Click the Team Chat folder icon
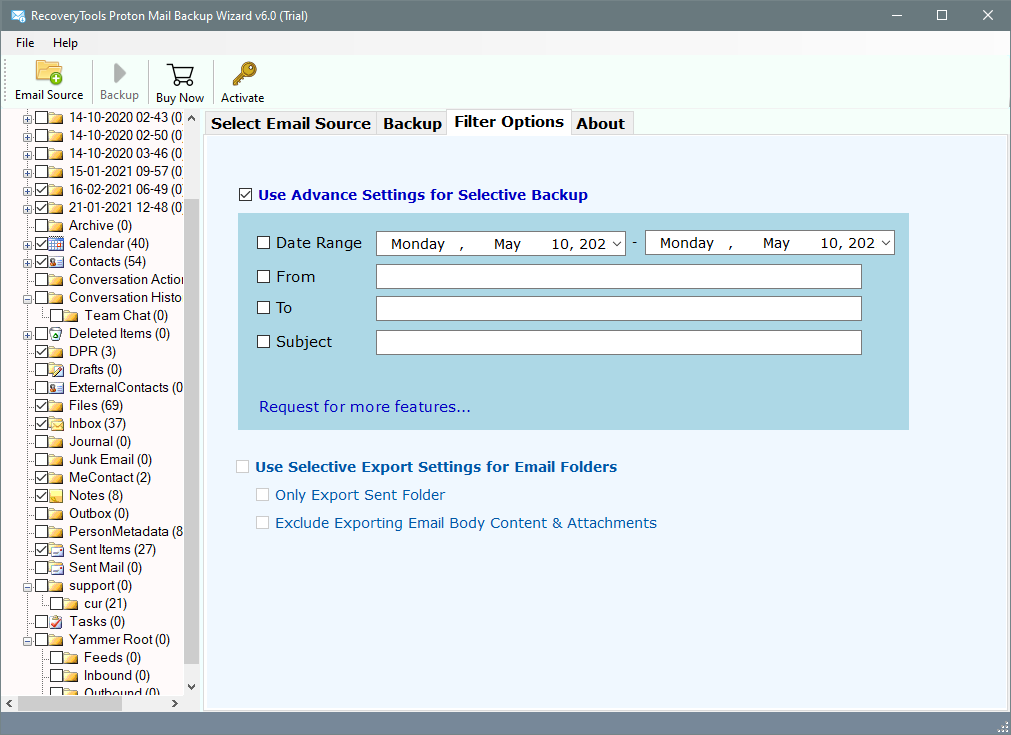 [72, 316]
